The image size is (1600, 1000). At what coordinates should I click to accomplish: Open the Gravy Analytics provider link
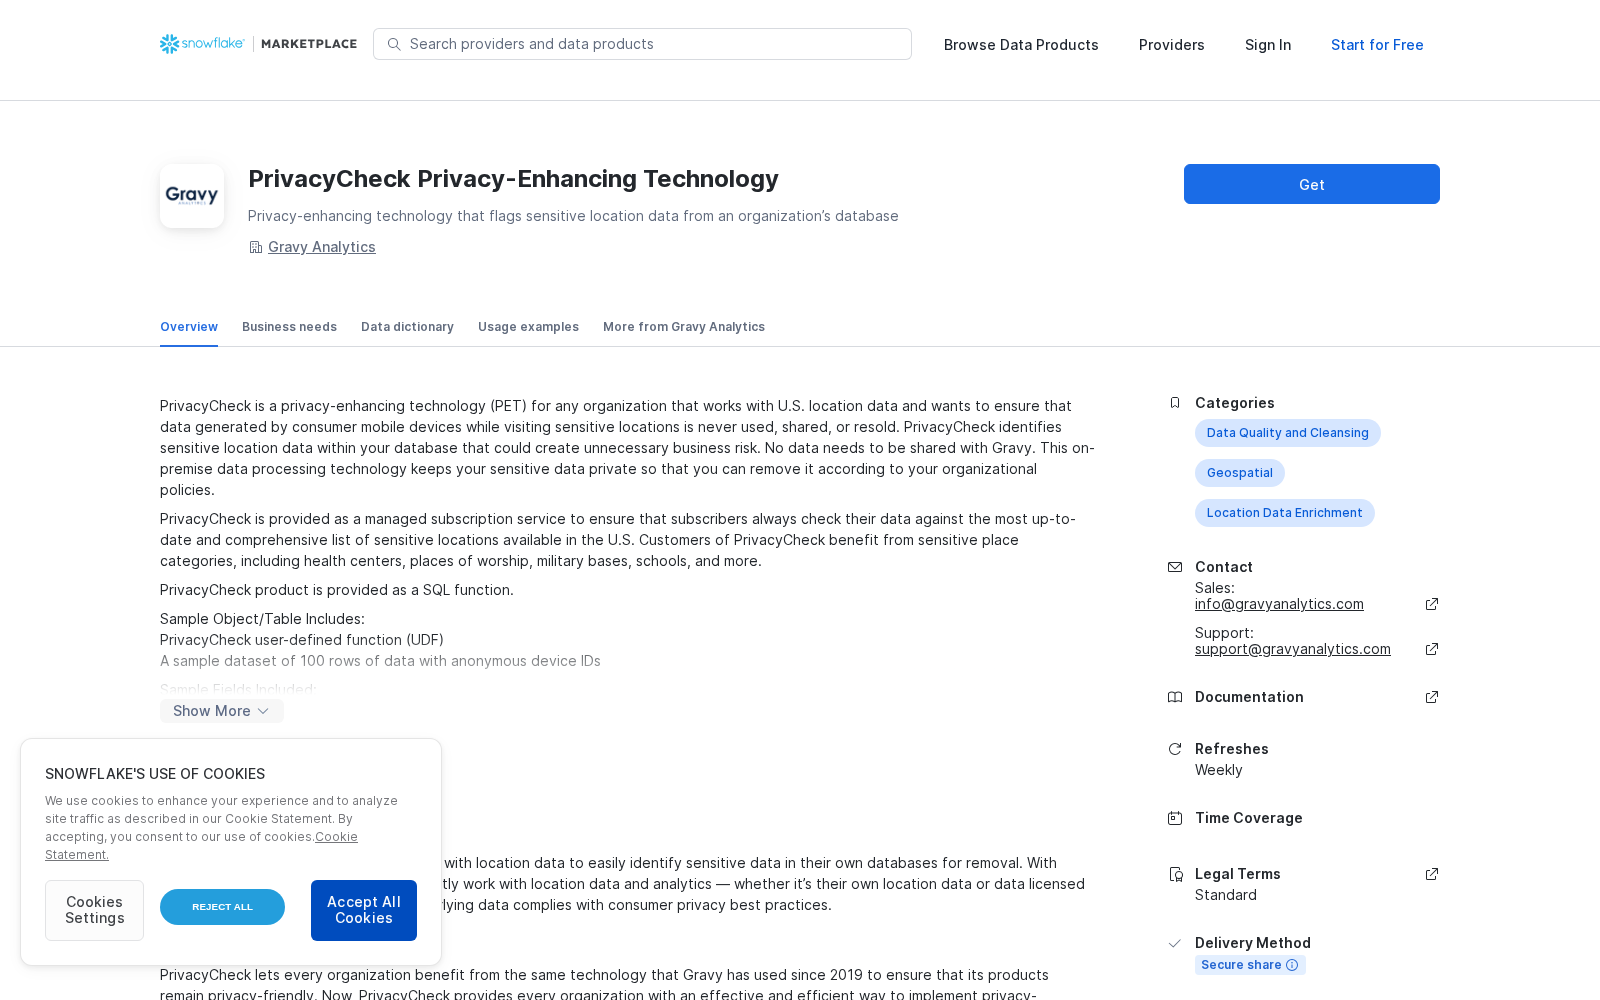click(x=322, y=247)
